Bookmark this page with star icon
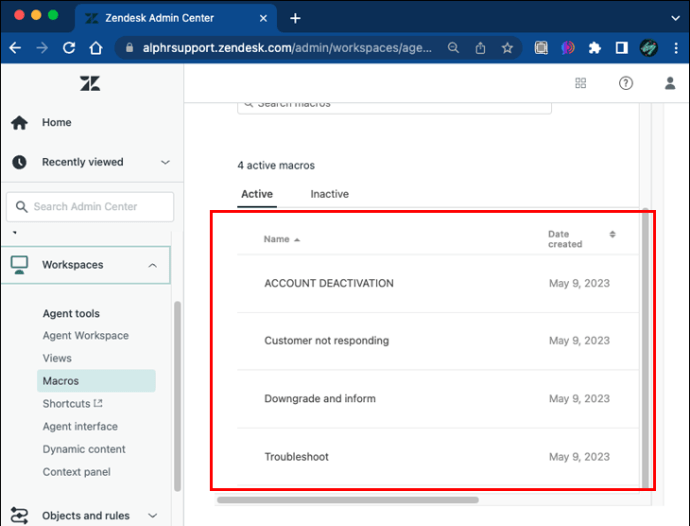The image size is (690, 526). (x=507, y=48)
